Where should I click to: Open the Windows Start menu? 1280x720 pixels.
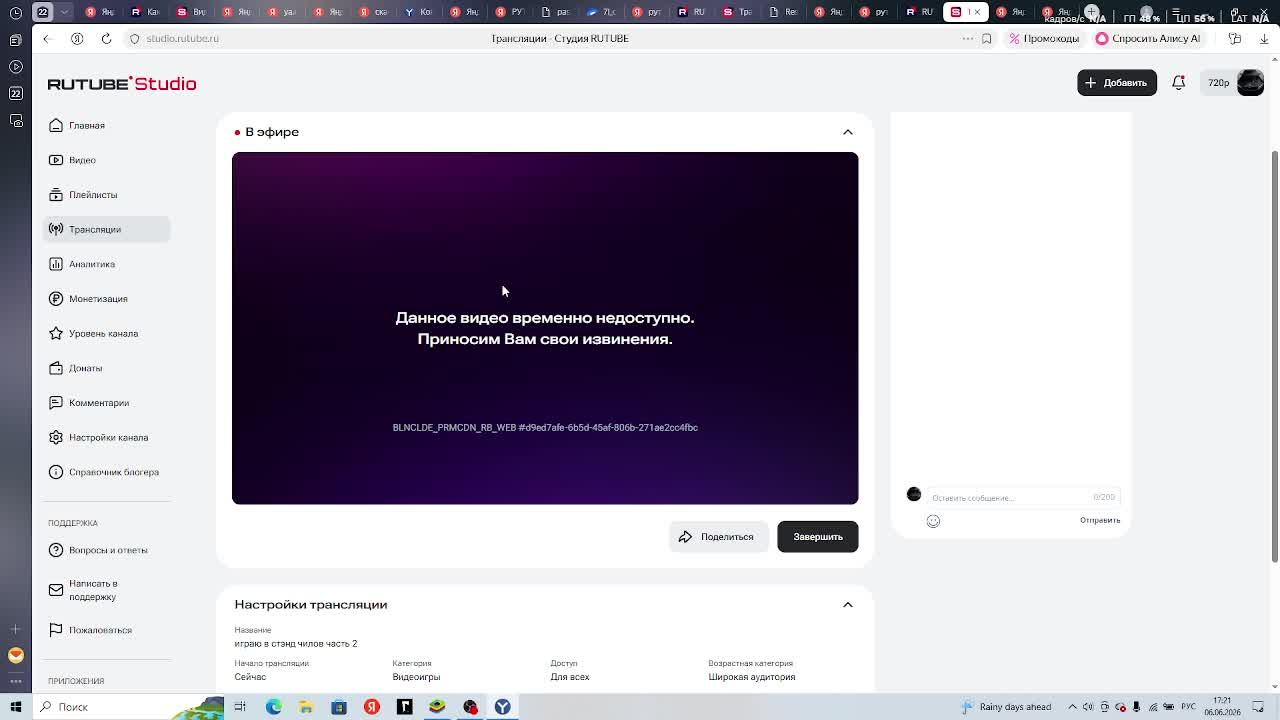(x=16, y=707)
